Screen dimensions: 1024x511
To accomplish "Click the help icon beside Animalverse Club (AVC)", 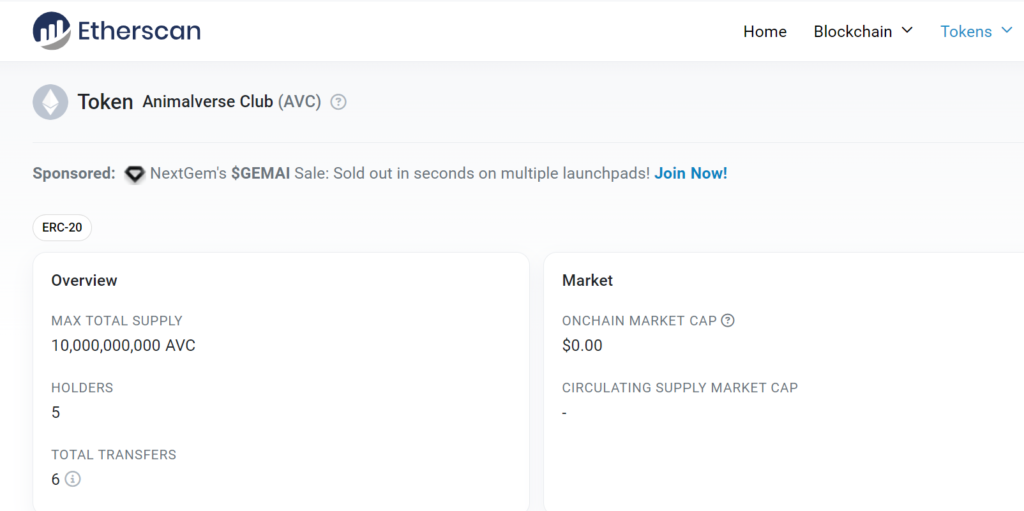I will [338, 102].
